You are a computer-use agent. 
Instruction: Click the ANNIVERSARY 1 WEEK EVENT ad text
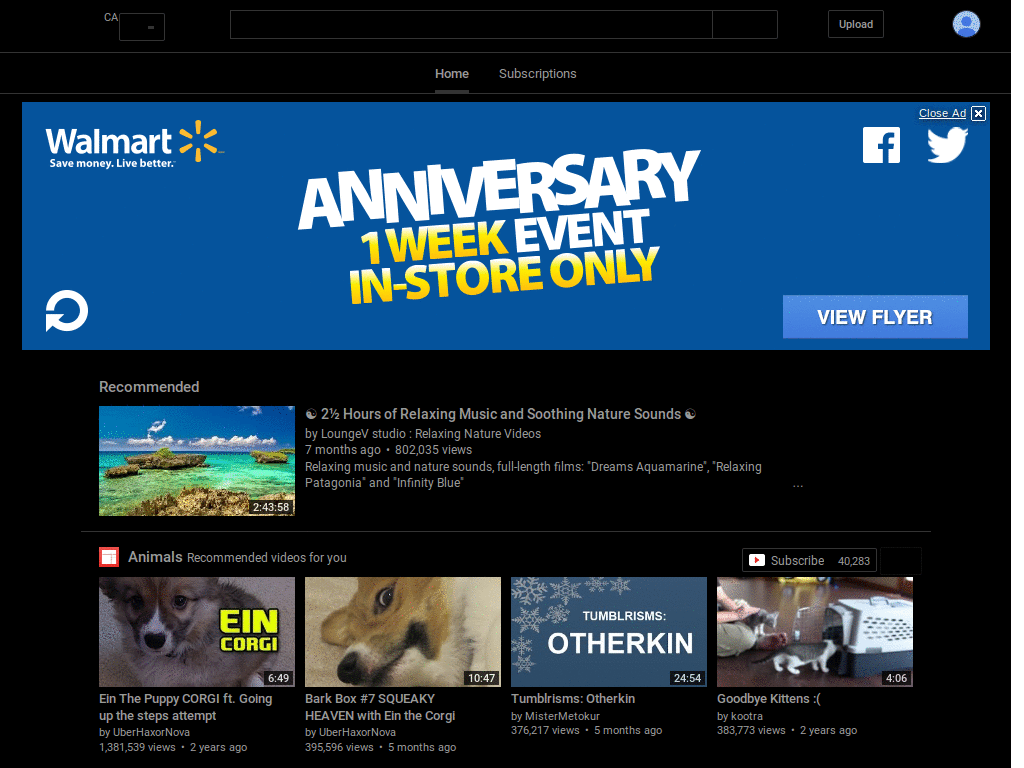coord(500,227)
